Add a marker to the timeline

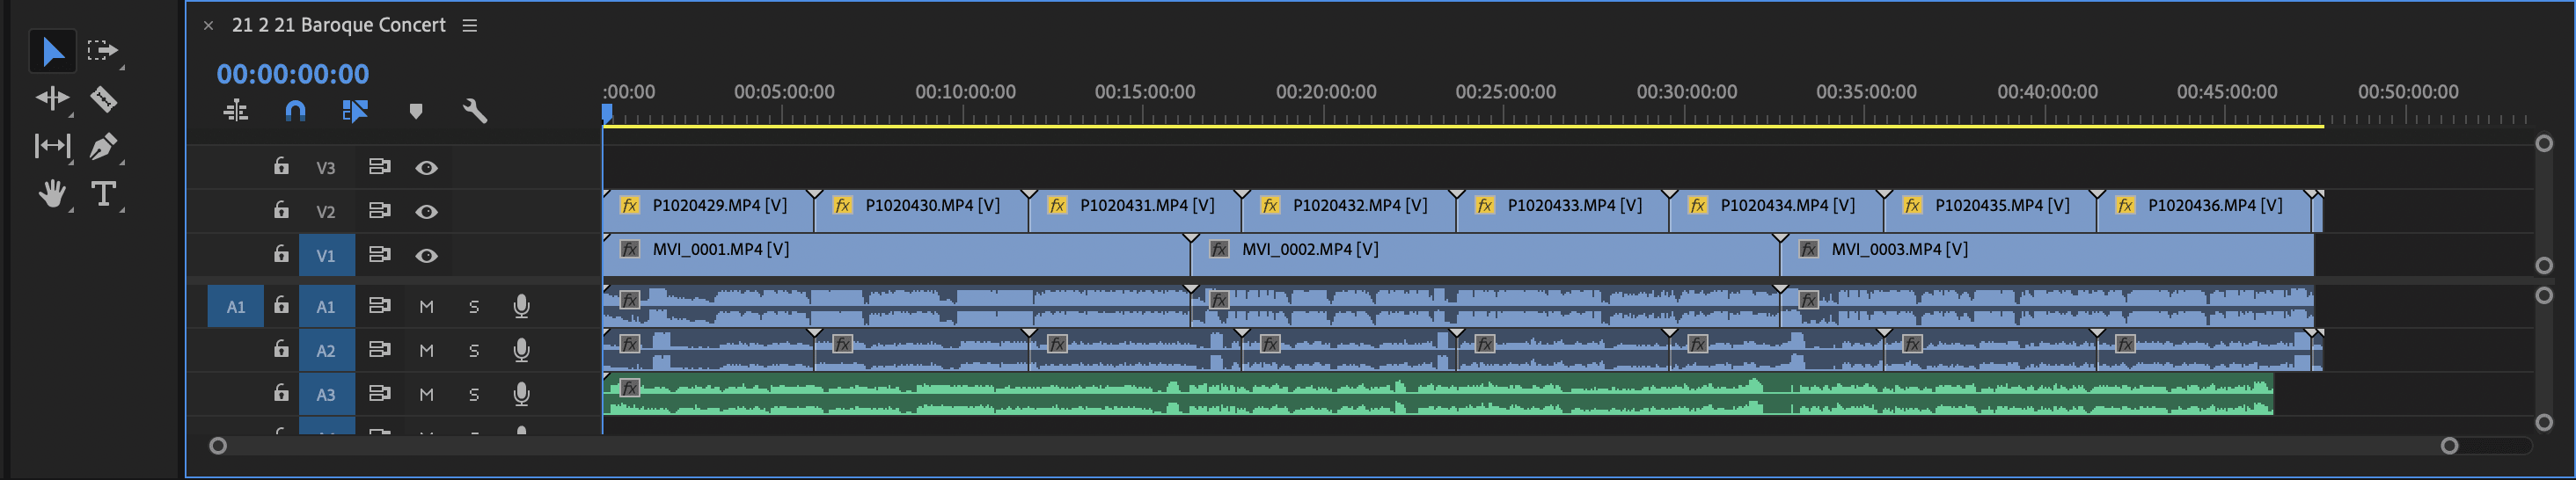click(x=416, y=111)
